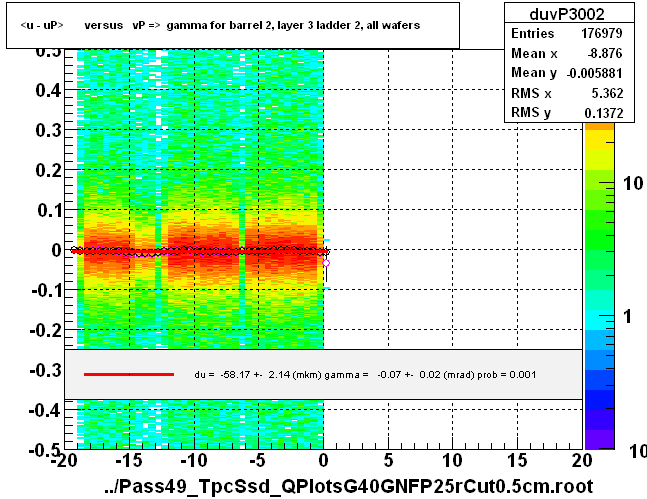Select the RMS y value 0.1372

click(x=604, y=113)
